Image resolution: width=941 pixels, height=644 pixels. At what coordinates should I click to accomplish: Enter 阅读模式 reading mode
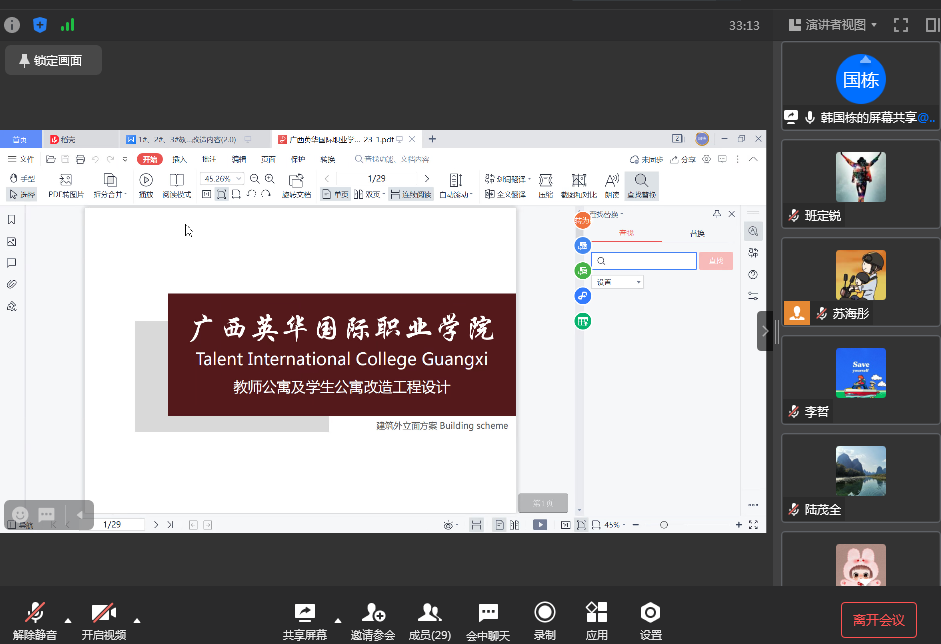pyautogui.click(x=177, y=186)
